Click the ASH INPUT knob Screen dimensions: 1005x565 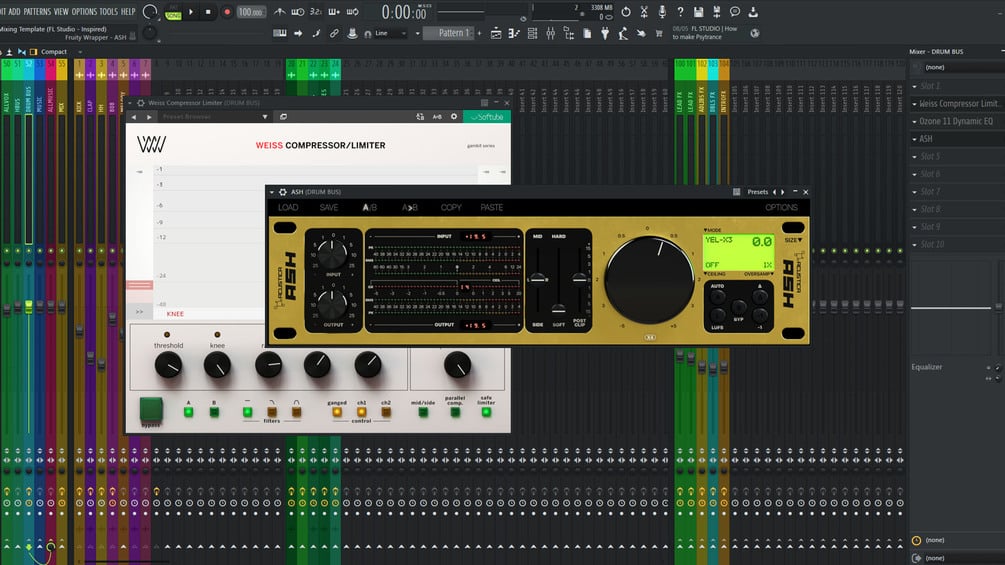click(x=332, y=253)
